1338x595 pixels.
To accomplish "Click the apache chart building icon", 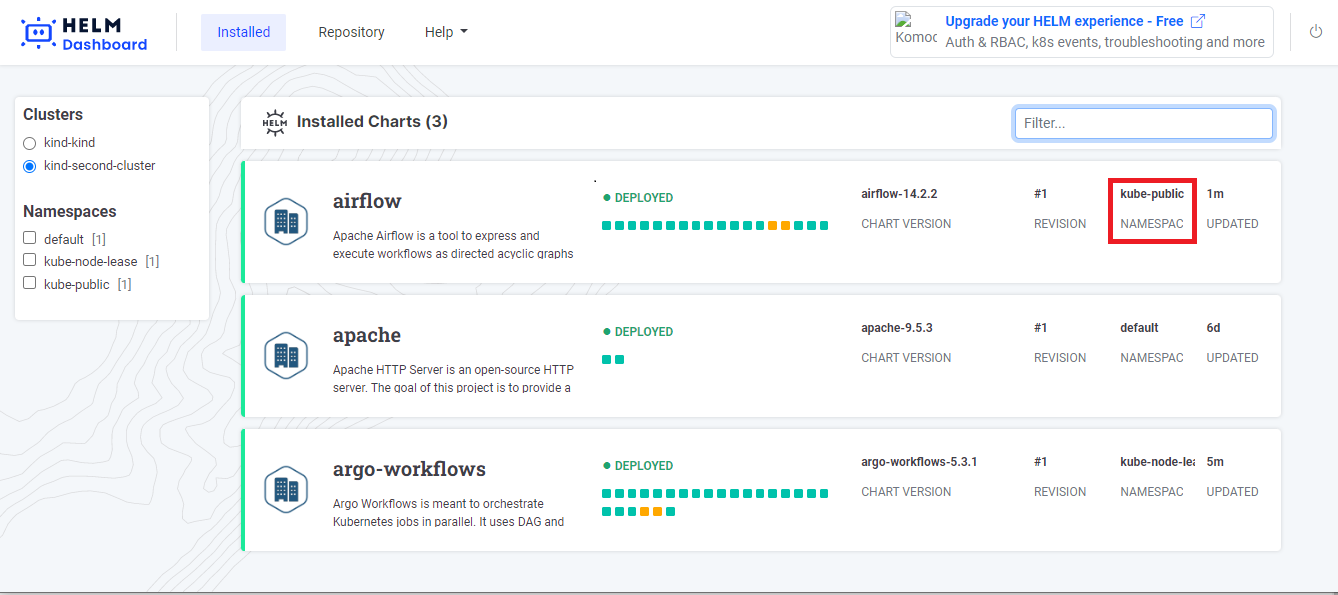I will [x=286, y=355].
